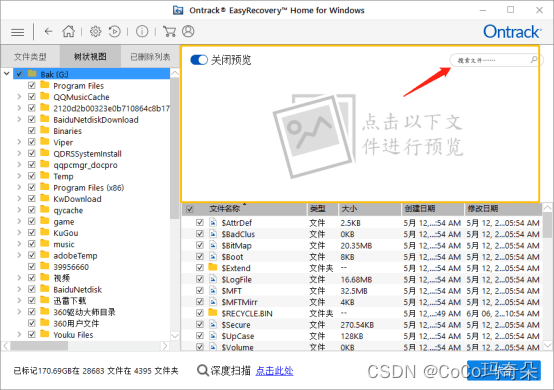Click the back arrow icon

pyautogui.click(x=48, y=32)
